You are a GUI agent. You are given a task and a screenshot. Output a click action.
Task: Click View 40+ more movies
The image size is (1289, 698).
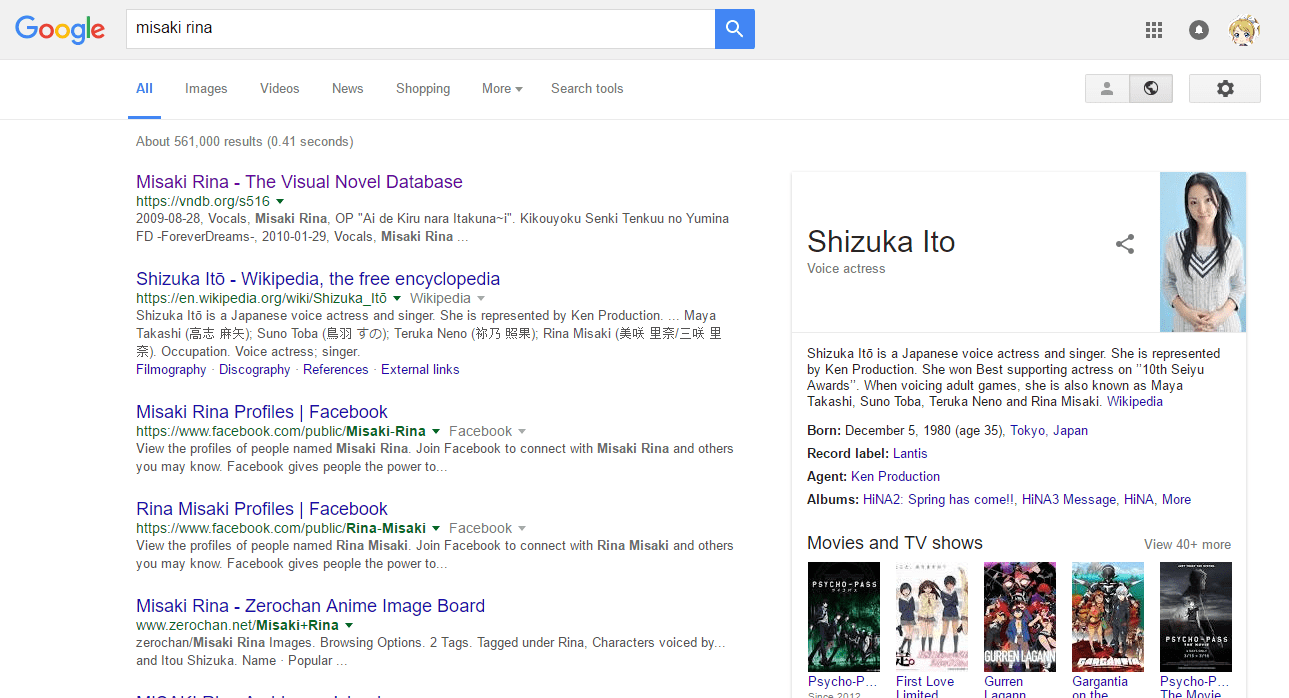click(x=1187, y=545)
